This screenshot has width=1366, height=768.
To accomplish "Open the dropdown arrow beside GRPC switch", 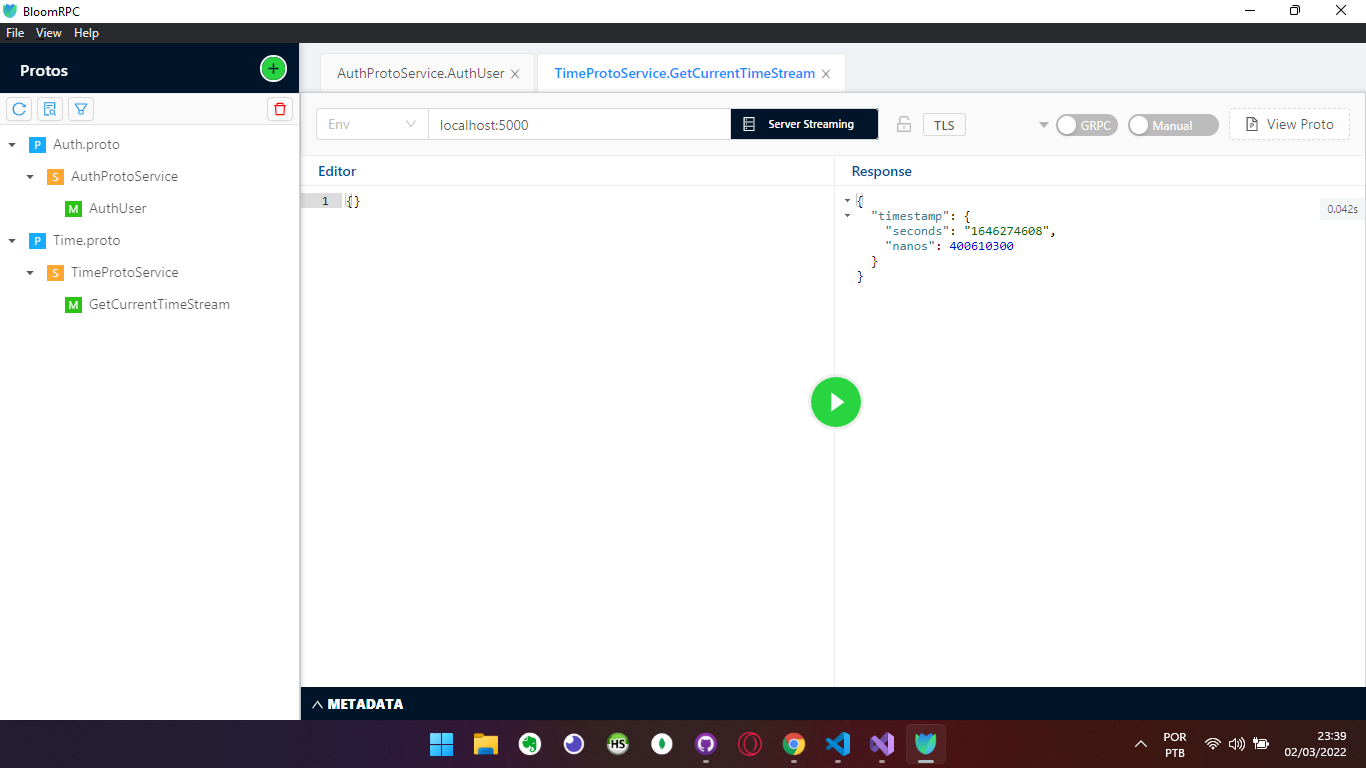I will click(x=1044, y=125).
